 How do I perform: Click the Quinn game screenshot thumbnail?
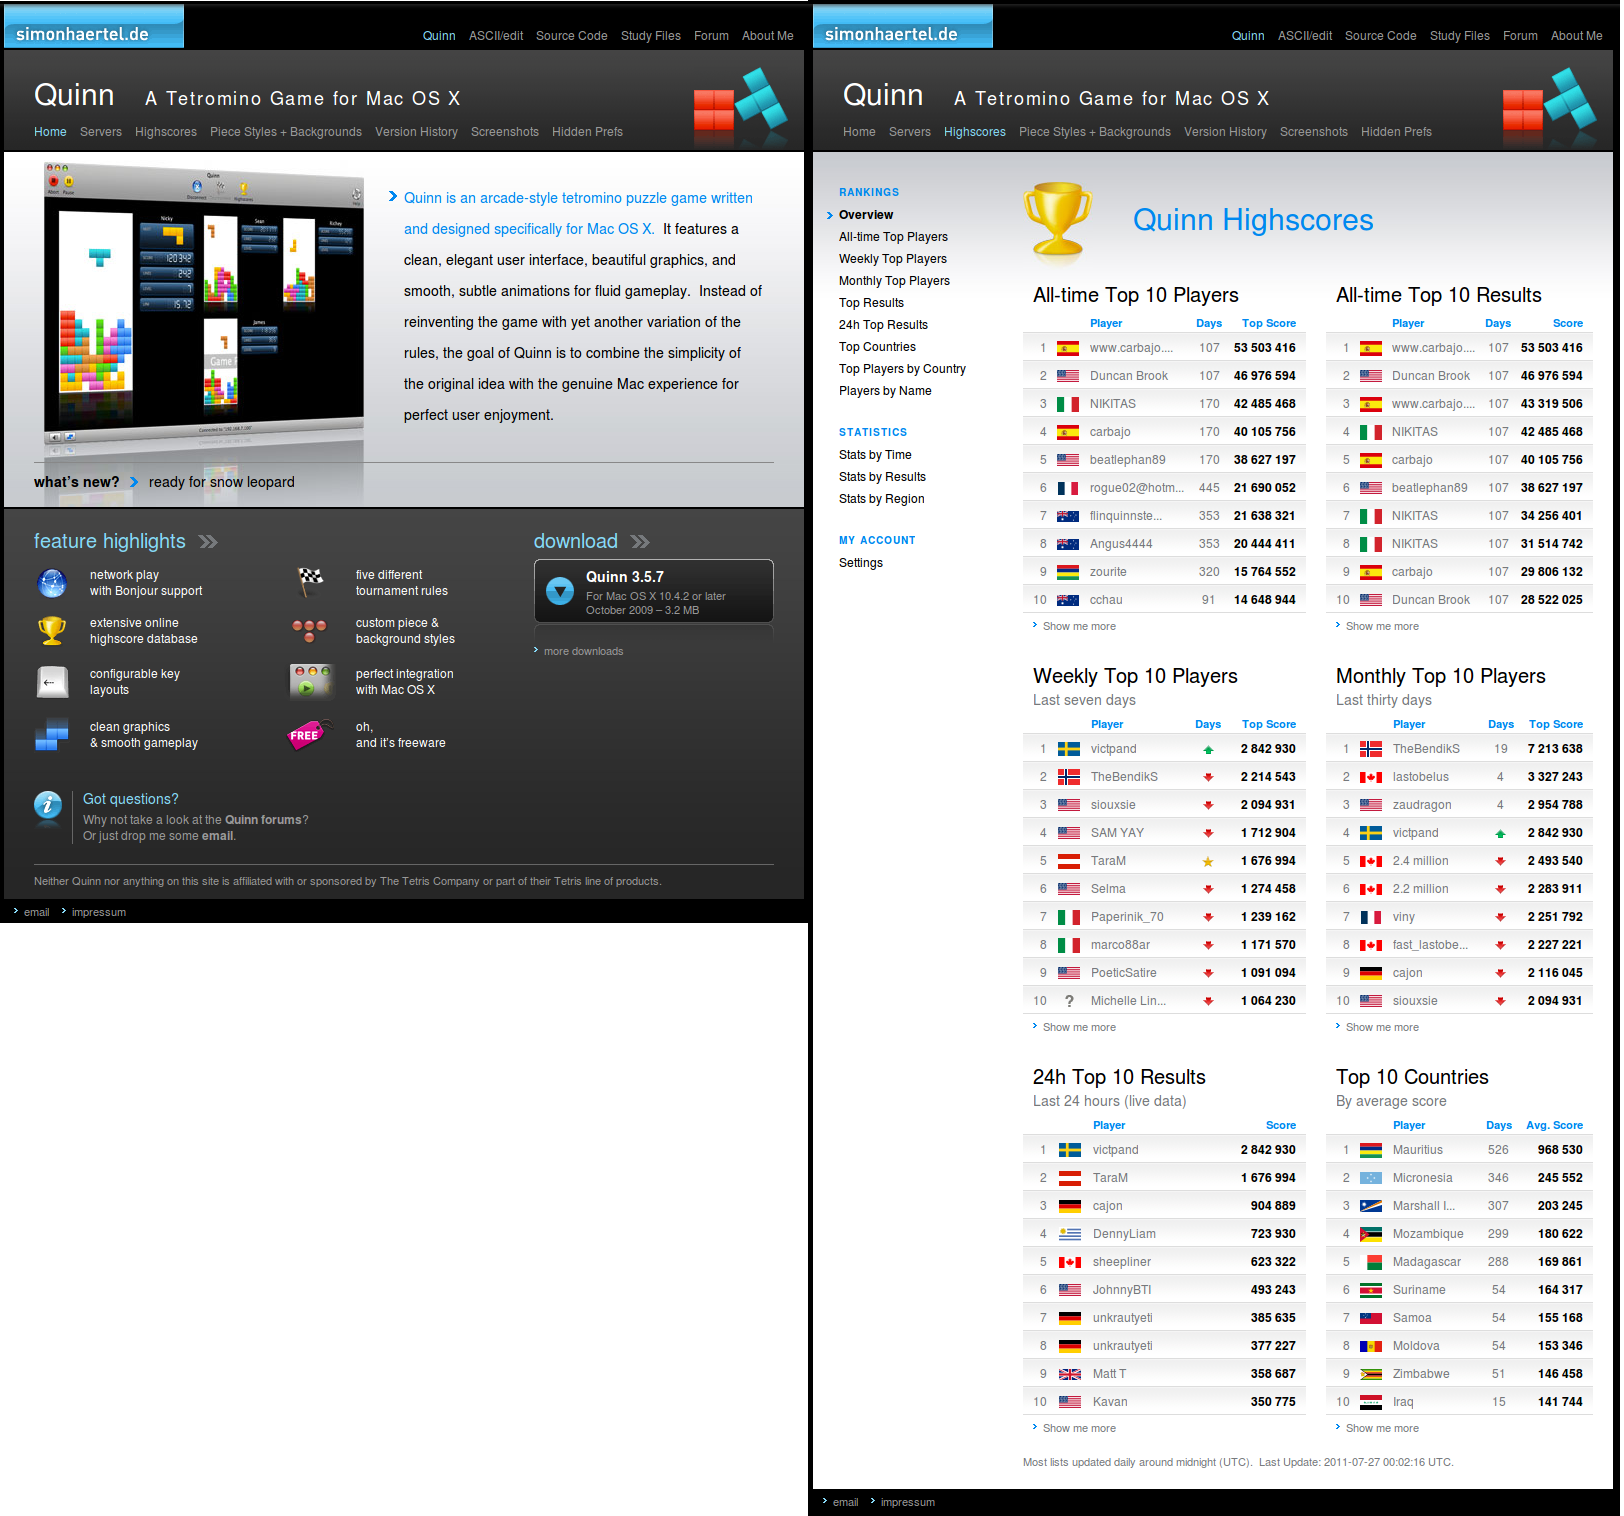pyautogui.click(x=203, y=303)
